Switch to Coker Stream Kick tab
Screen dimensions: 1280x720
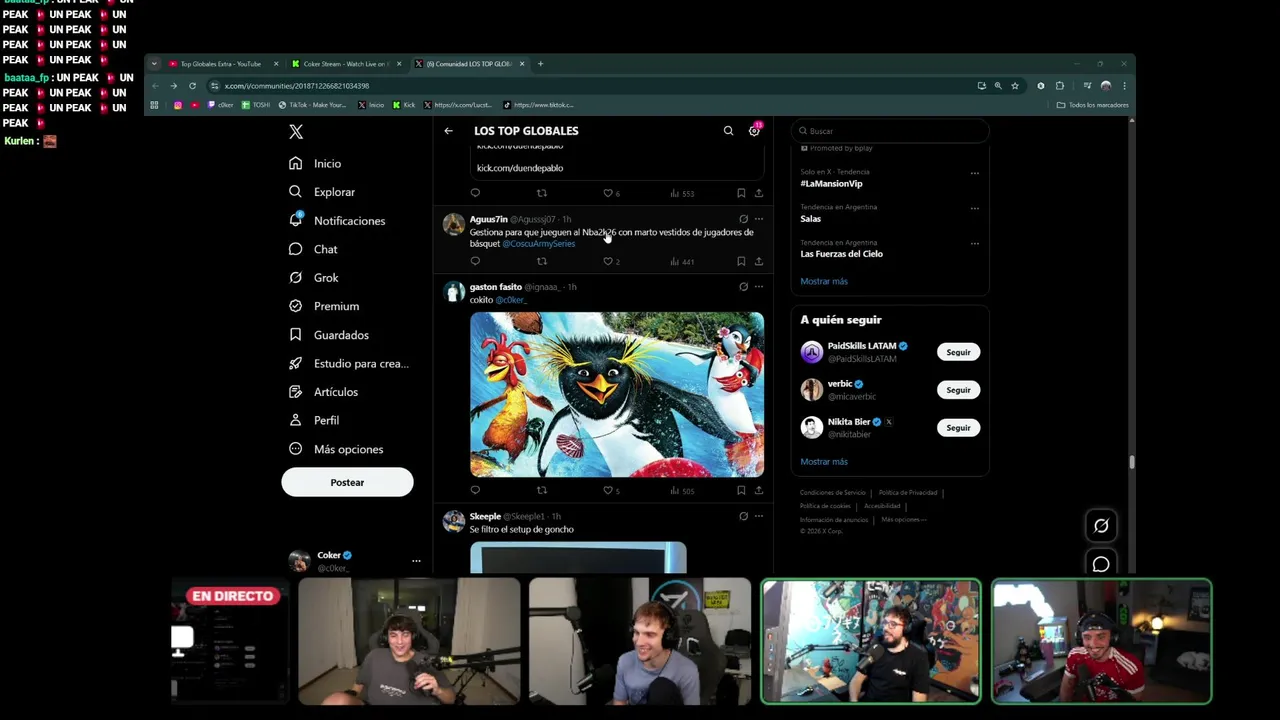[x=345, y=64]
